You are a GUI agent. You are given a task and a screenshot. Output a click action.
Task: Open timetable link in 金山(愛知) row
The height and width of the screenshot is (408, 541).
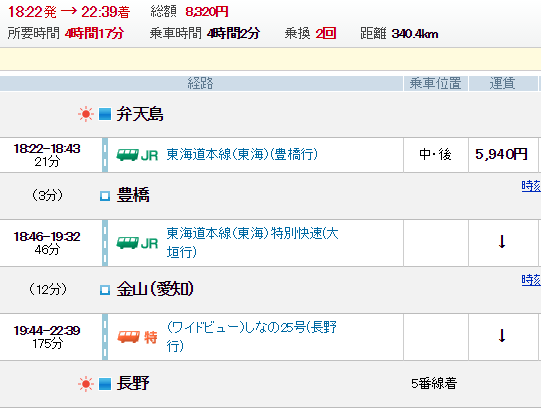pyautogui.click(x=531, y=280)
